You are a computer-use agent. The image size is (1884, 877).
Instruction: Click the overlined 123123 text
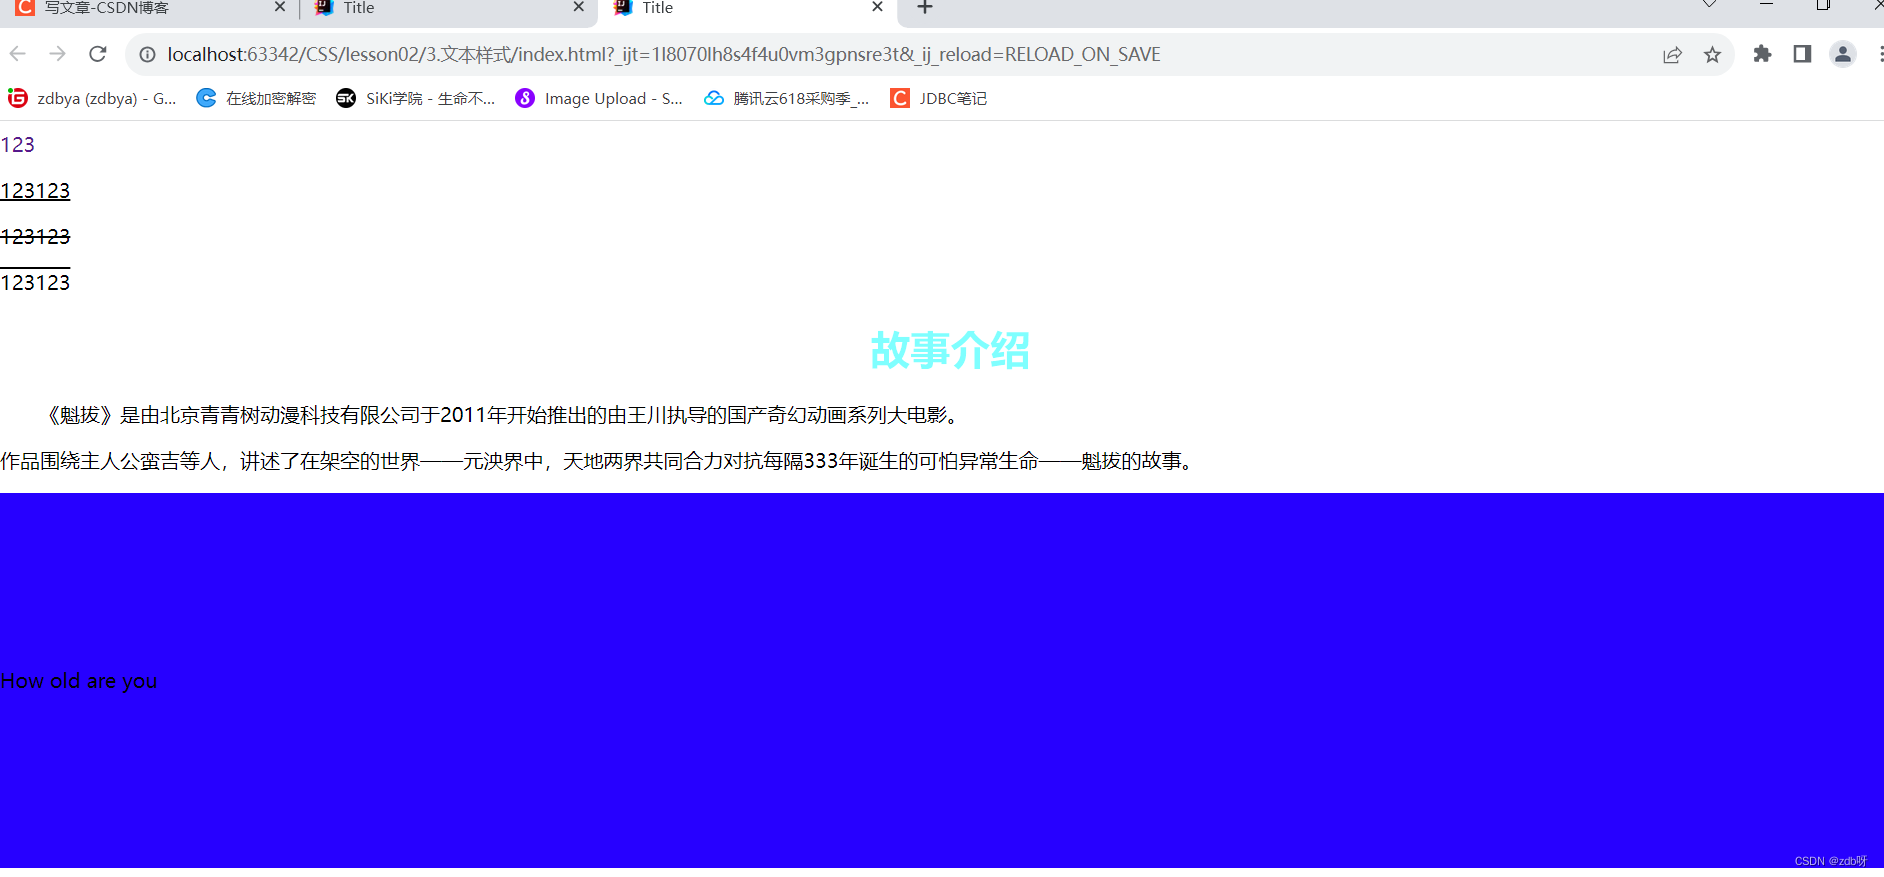[35, 282]
